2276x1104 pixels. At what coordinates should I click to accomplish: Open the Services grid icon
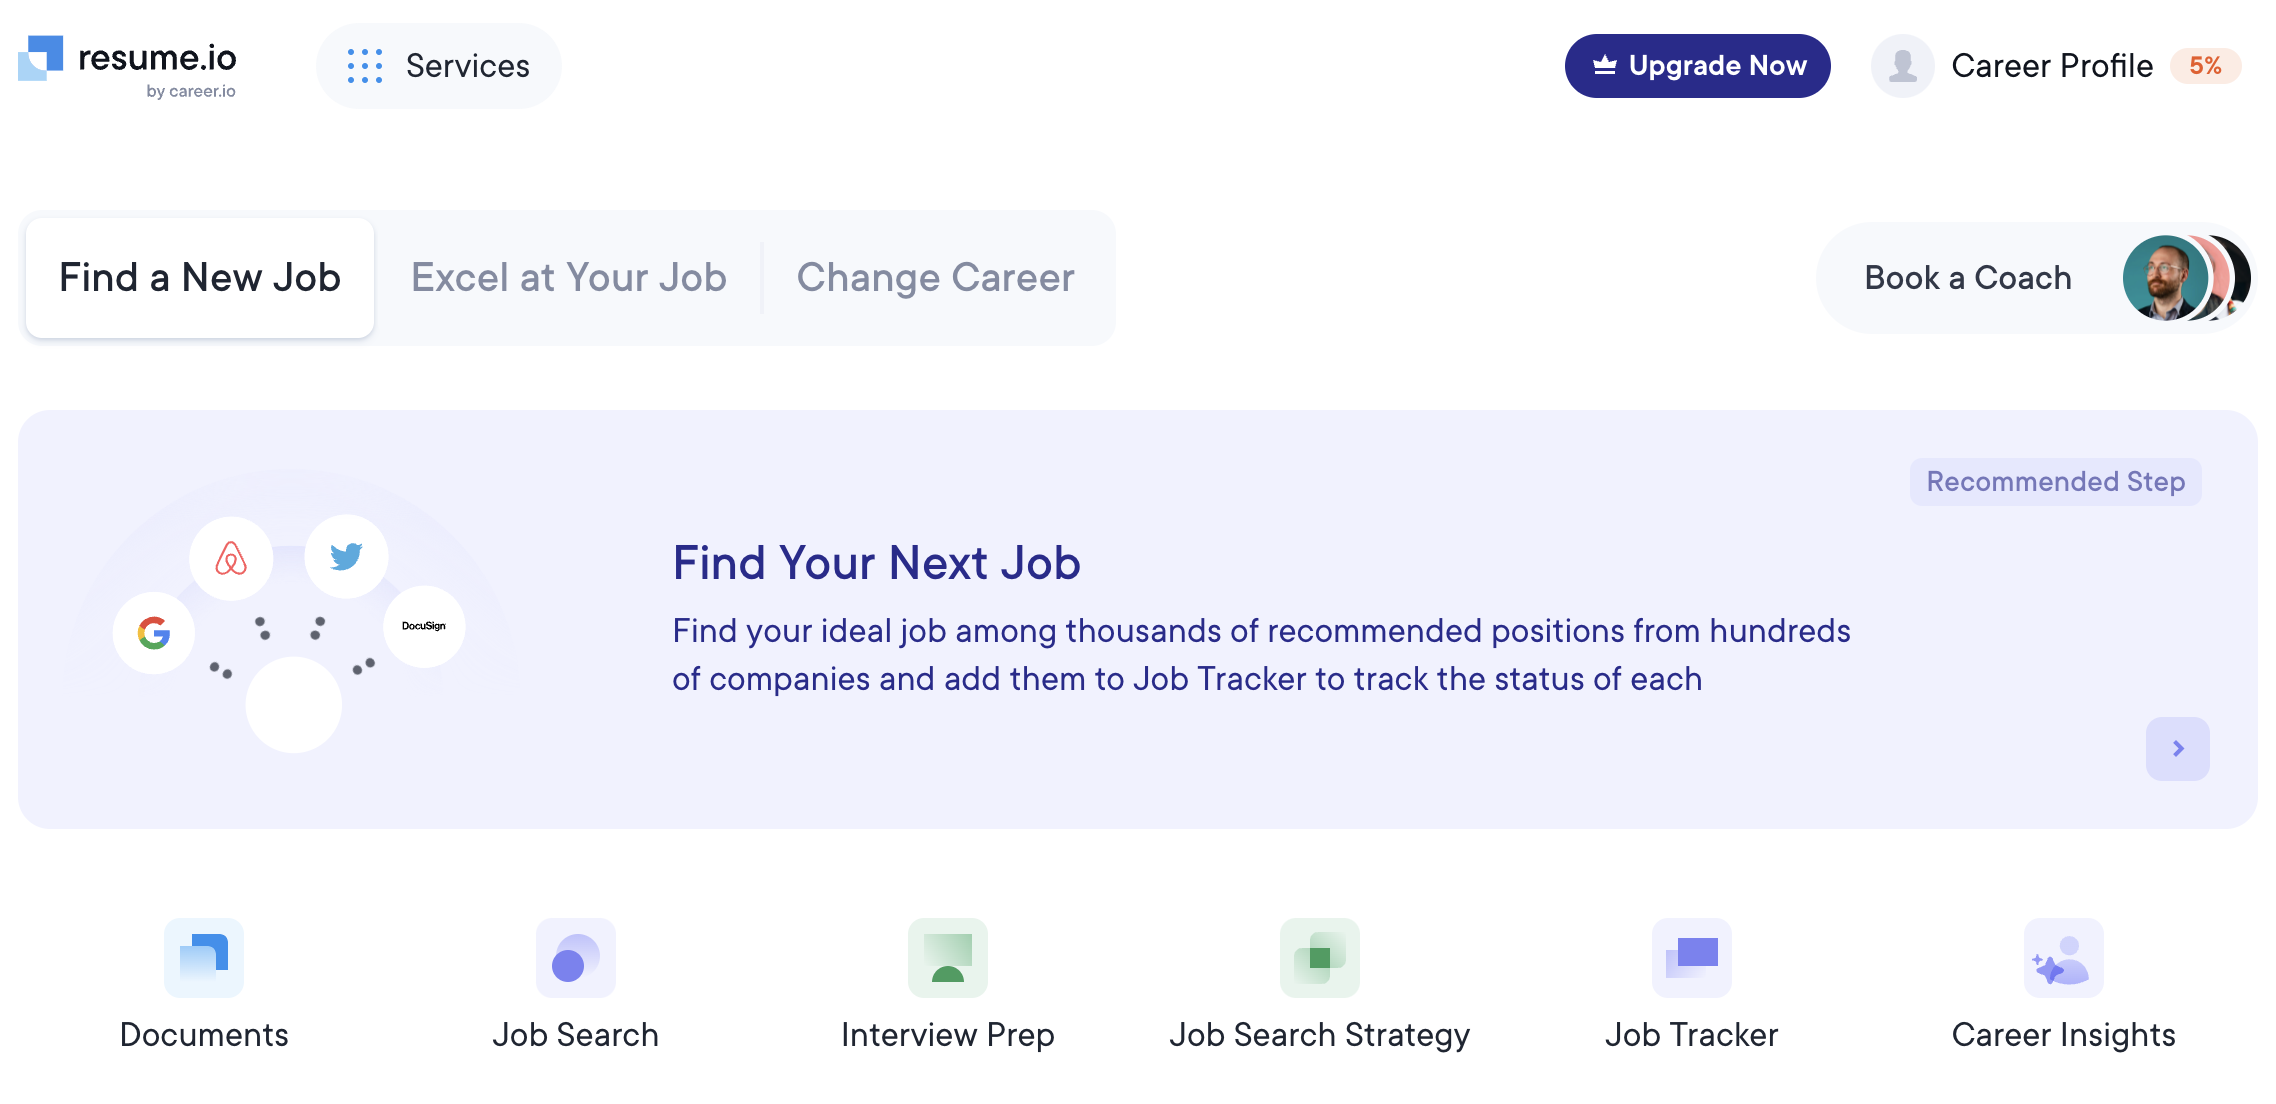366,65
